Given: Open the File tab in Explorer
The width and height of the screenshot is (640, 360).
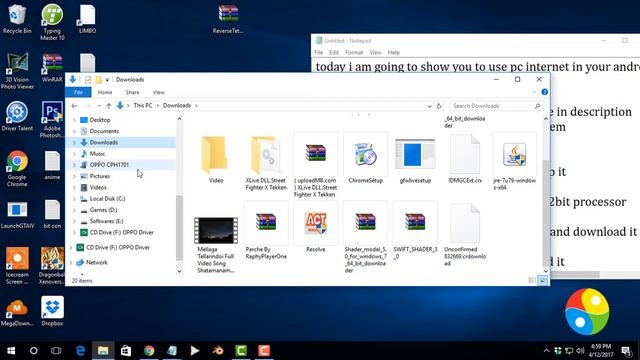Looking at the screenshot, I should (x=78, y=92).
